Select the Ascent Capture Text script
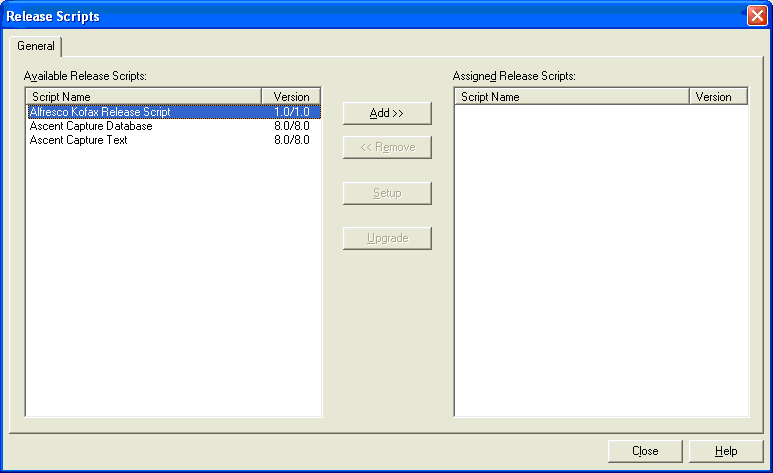 click(79, 140)
